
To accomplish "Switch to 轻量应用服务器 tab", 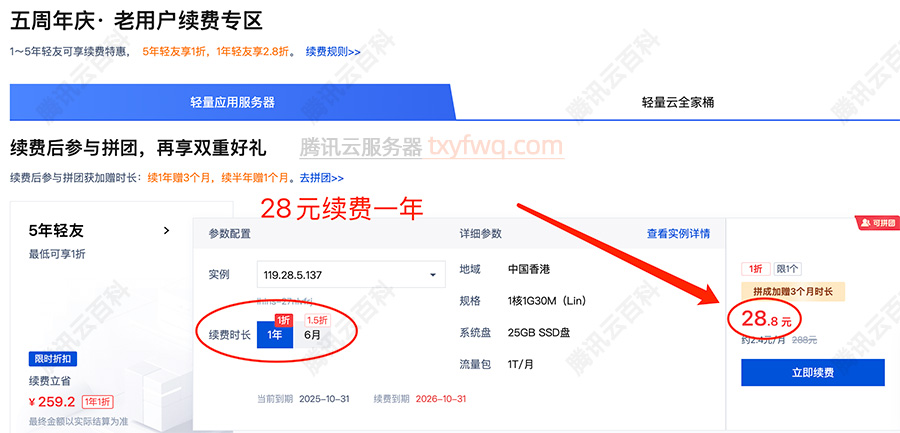I will [232, 103].
